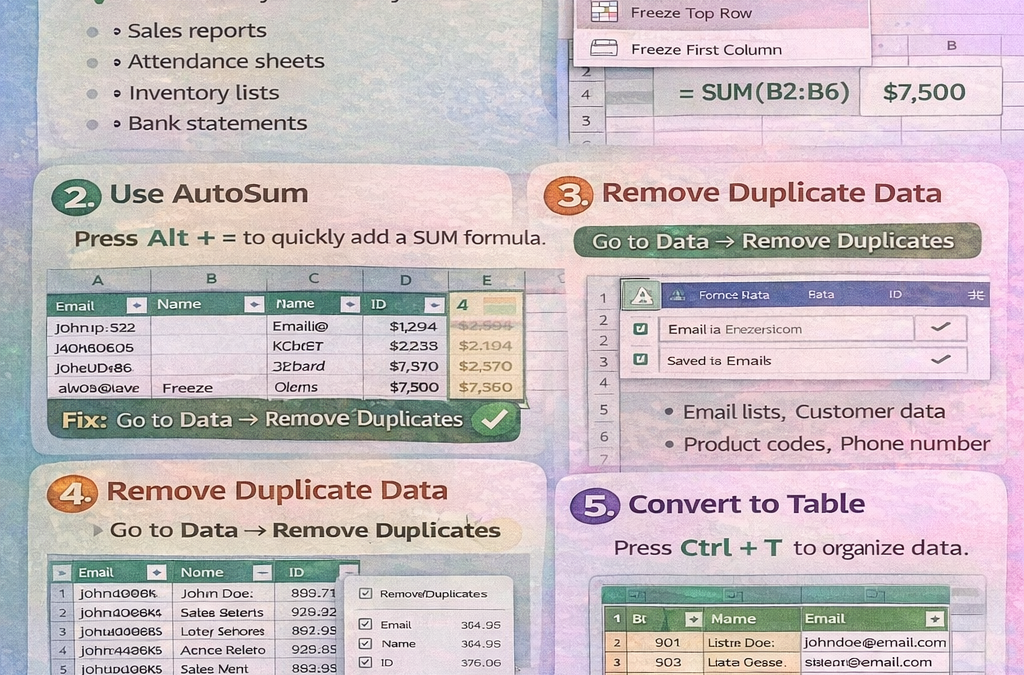Toggle the Name checkbox in Remove Duplicates dialog

tap(367, 643)
